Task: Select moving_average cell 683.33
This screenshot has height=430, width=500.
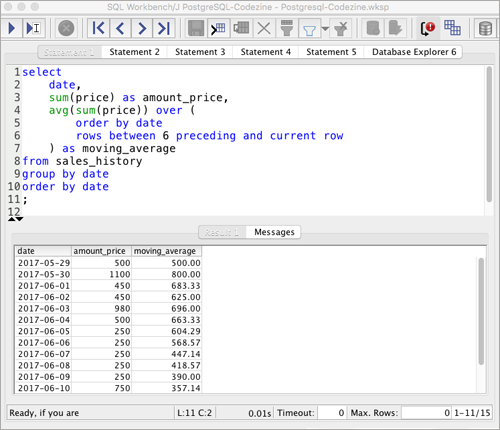Action: pos(167,286)
